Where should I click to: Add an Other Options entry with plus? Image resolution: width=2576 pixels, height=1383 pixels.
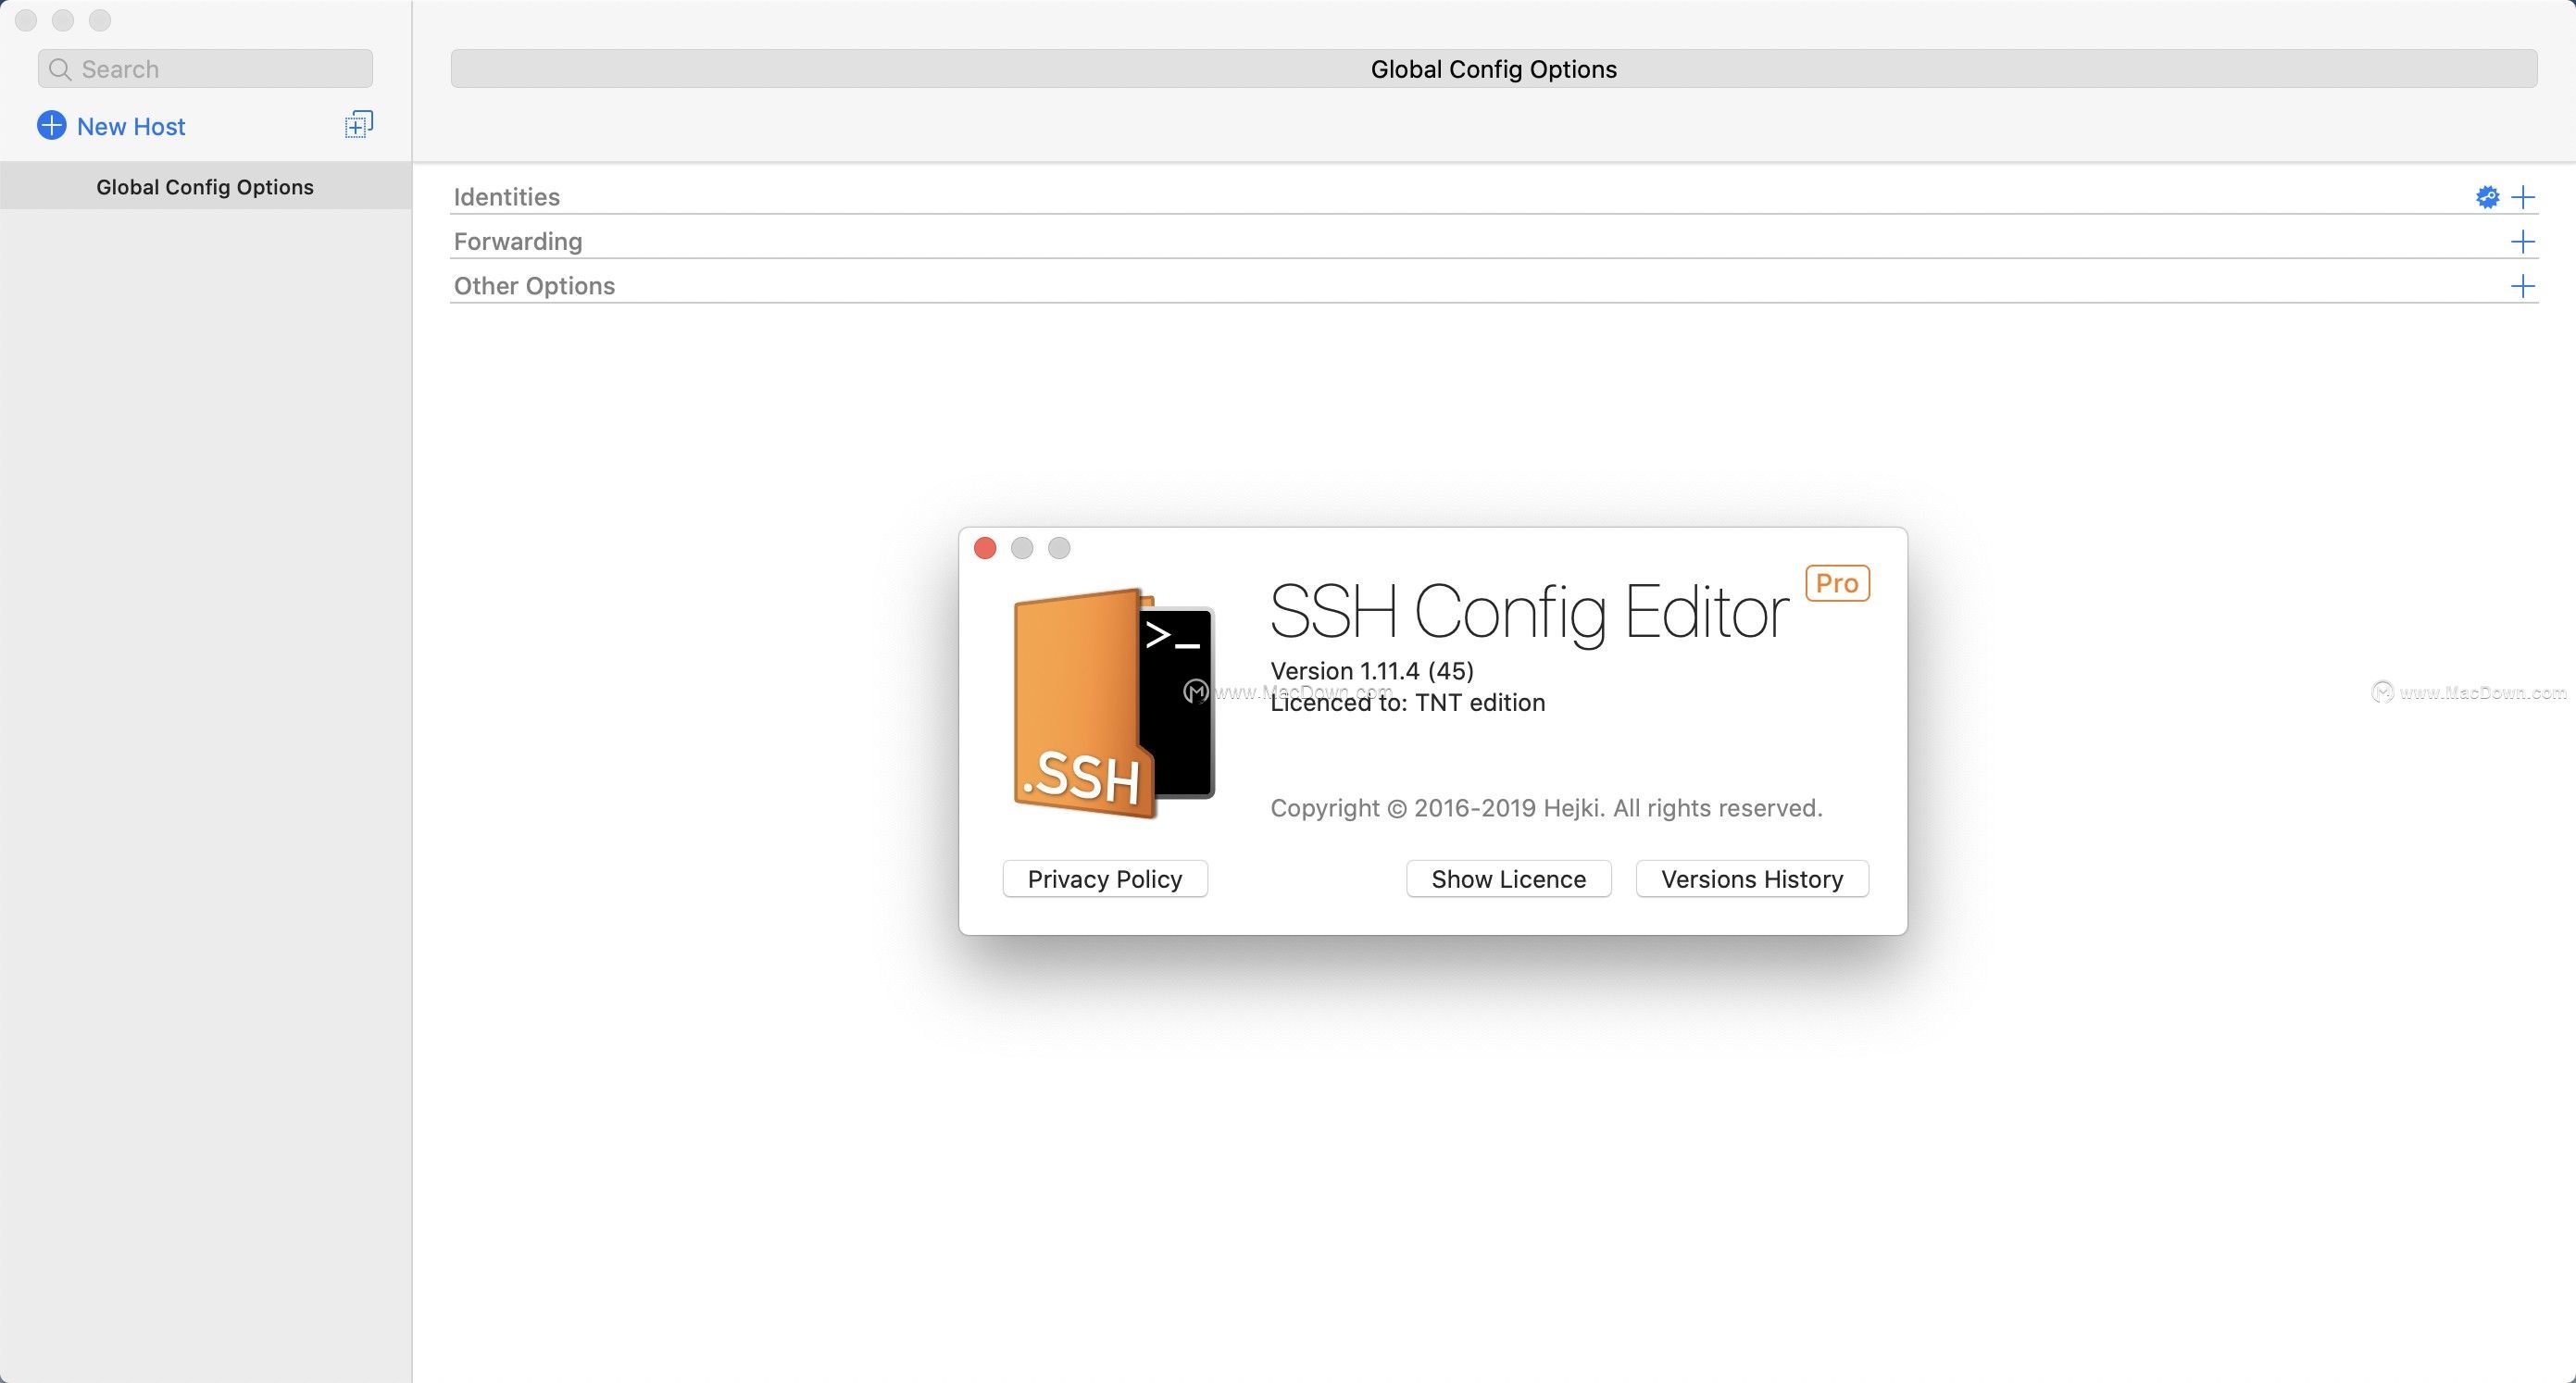pos(2523,287)
